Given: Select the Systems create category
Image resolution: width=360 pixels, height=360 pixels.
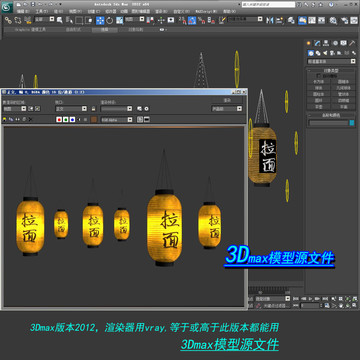Looking at the screenshot, I should coord(354,53).
